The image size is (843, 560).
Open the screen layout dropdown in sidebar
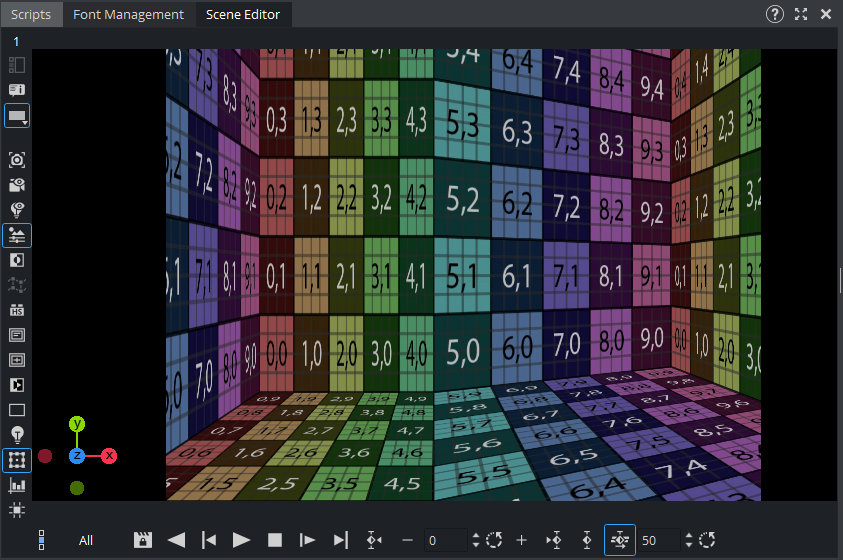click(x=17, y=116)
